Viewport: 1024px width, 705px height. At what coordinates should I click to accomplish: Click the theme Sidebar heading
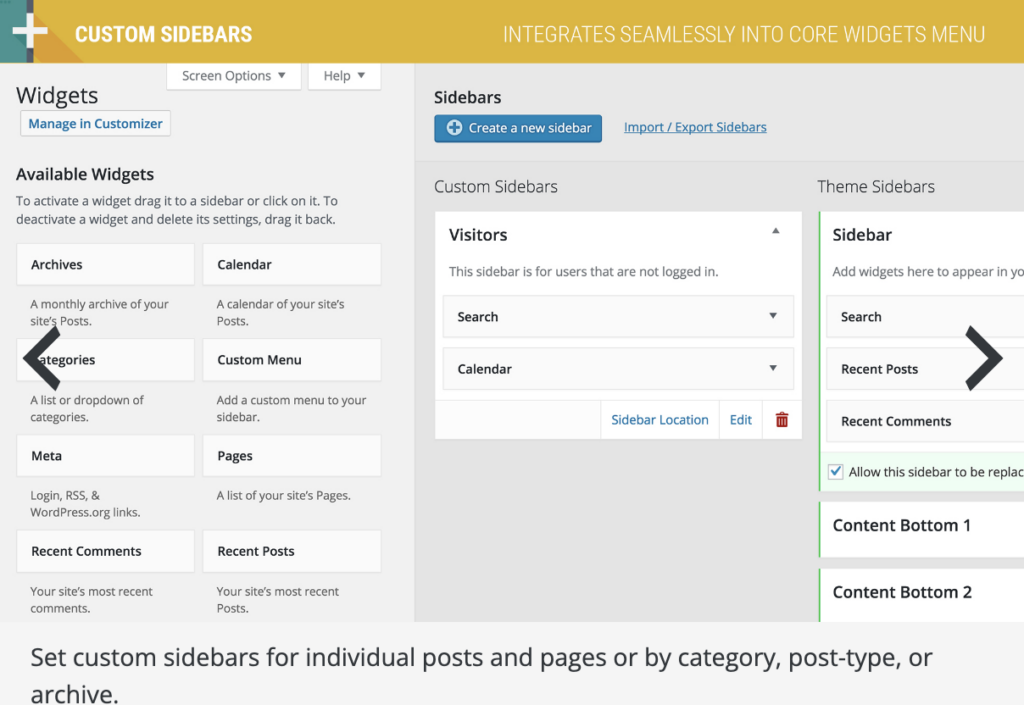pos(862,234)
